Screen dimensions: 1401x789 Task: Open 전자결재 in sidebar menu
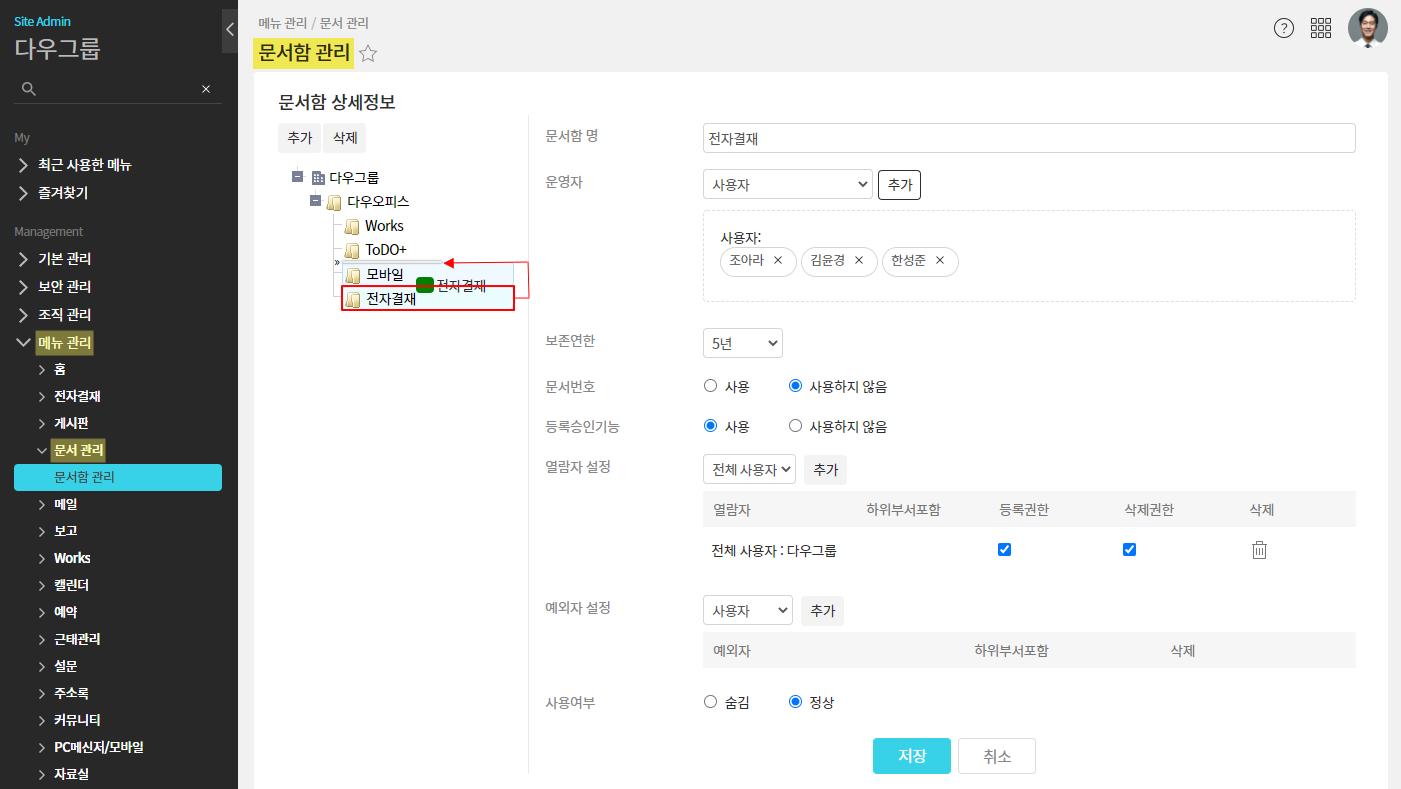tap(77, 396)
